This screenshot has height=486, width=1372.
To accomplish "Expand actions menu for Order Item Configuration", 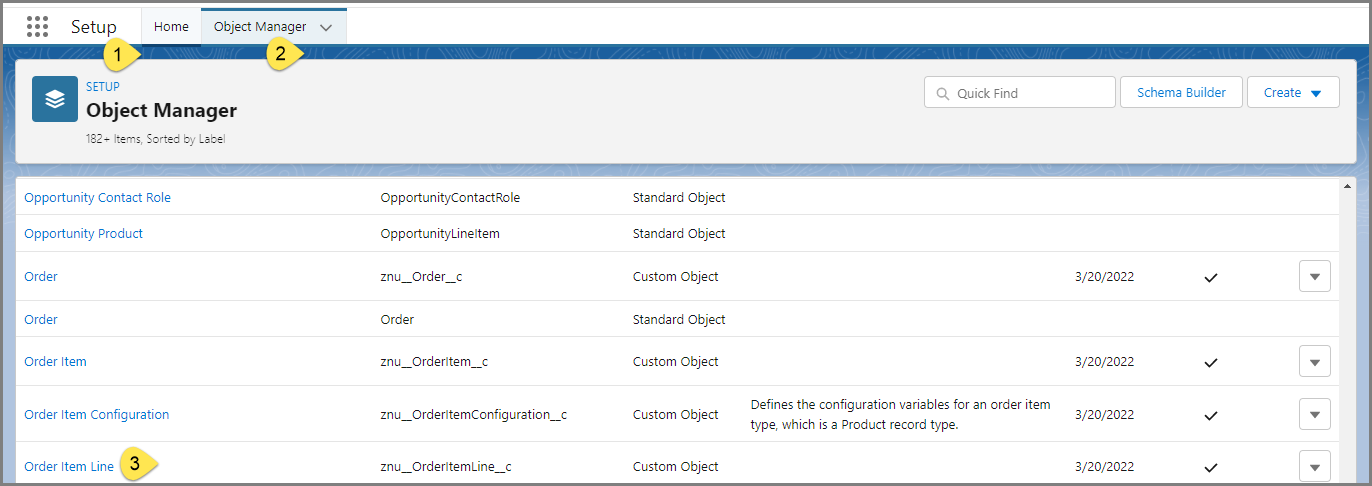I will tap(1314, 414).
